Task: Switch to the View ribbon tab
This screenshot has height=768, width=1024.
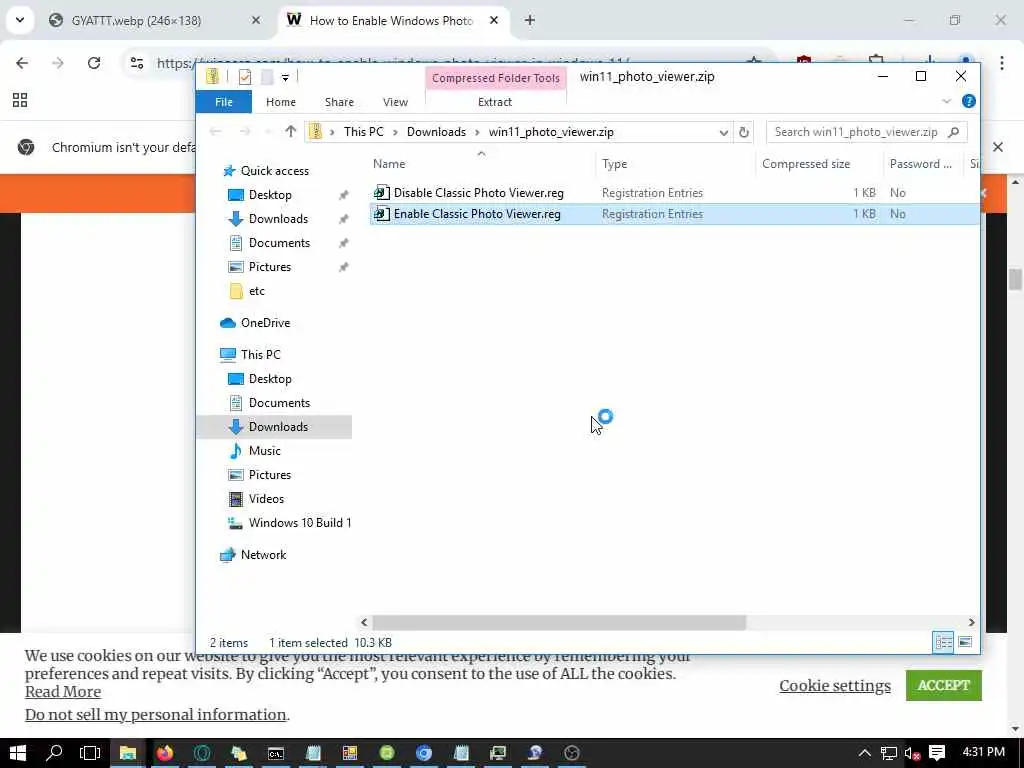Action: tap(395, 102)
